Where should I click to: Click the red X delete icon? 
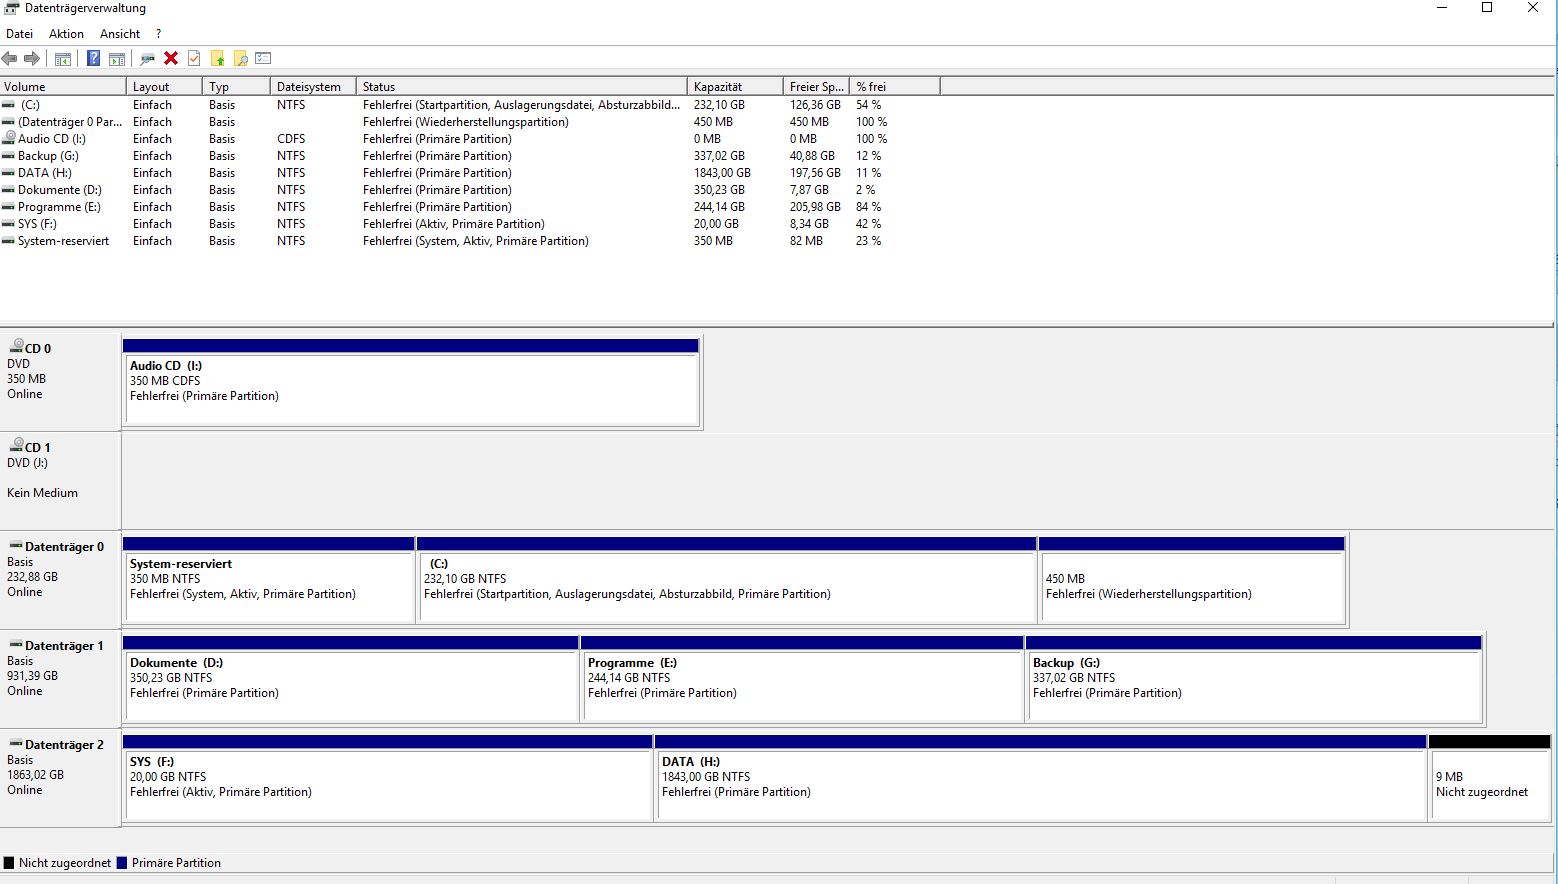(x=171, y=59)
